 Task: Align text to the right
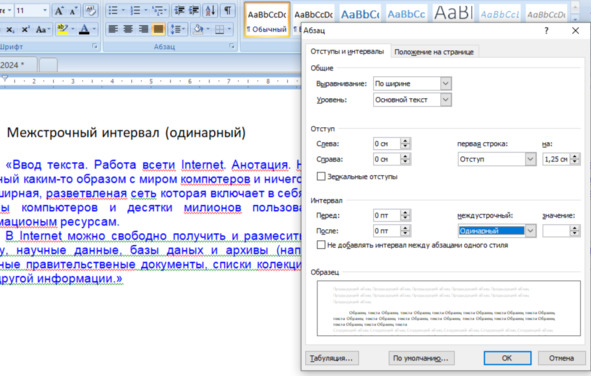[x=143, y=29]
